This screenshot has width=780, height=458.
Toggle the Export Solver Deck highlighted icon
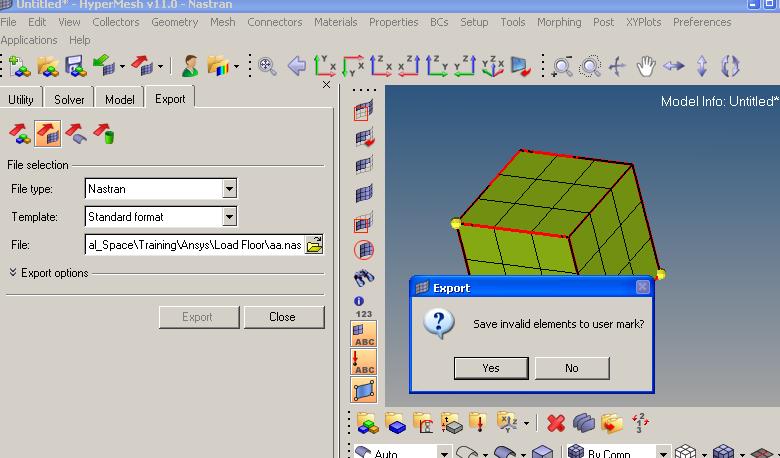[x=48, y=134]
